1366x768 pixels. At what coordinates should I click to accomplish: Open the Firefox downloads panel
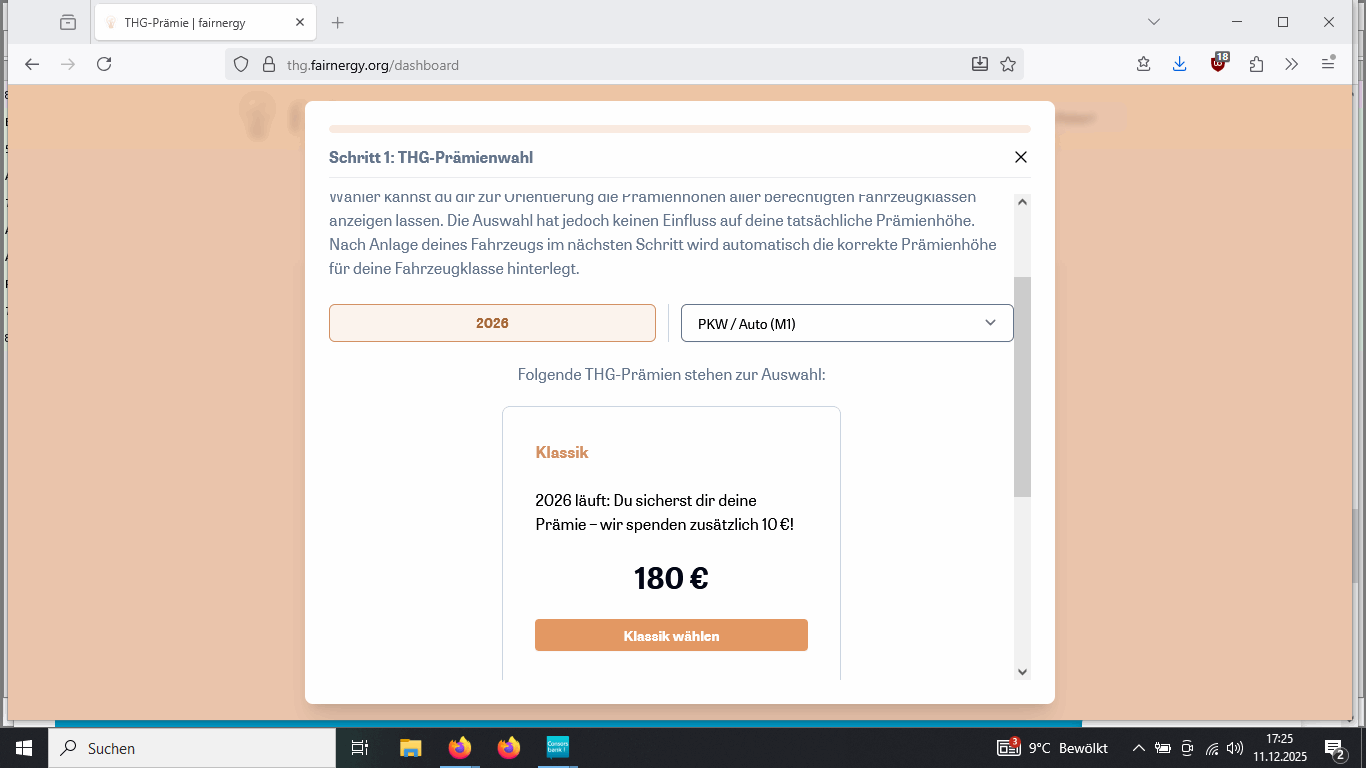1180,64
